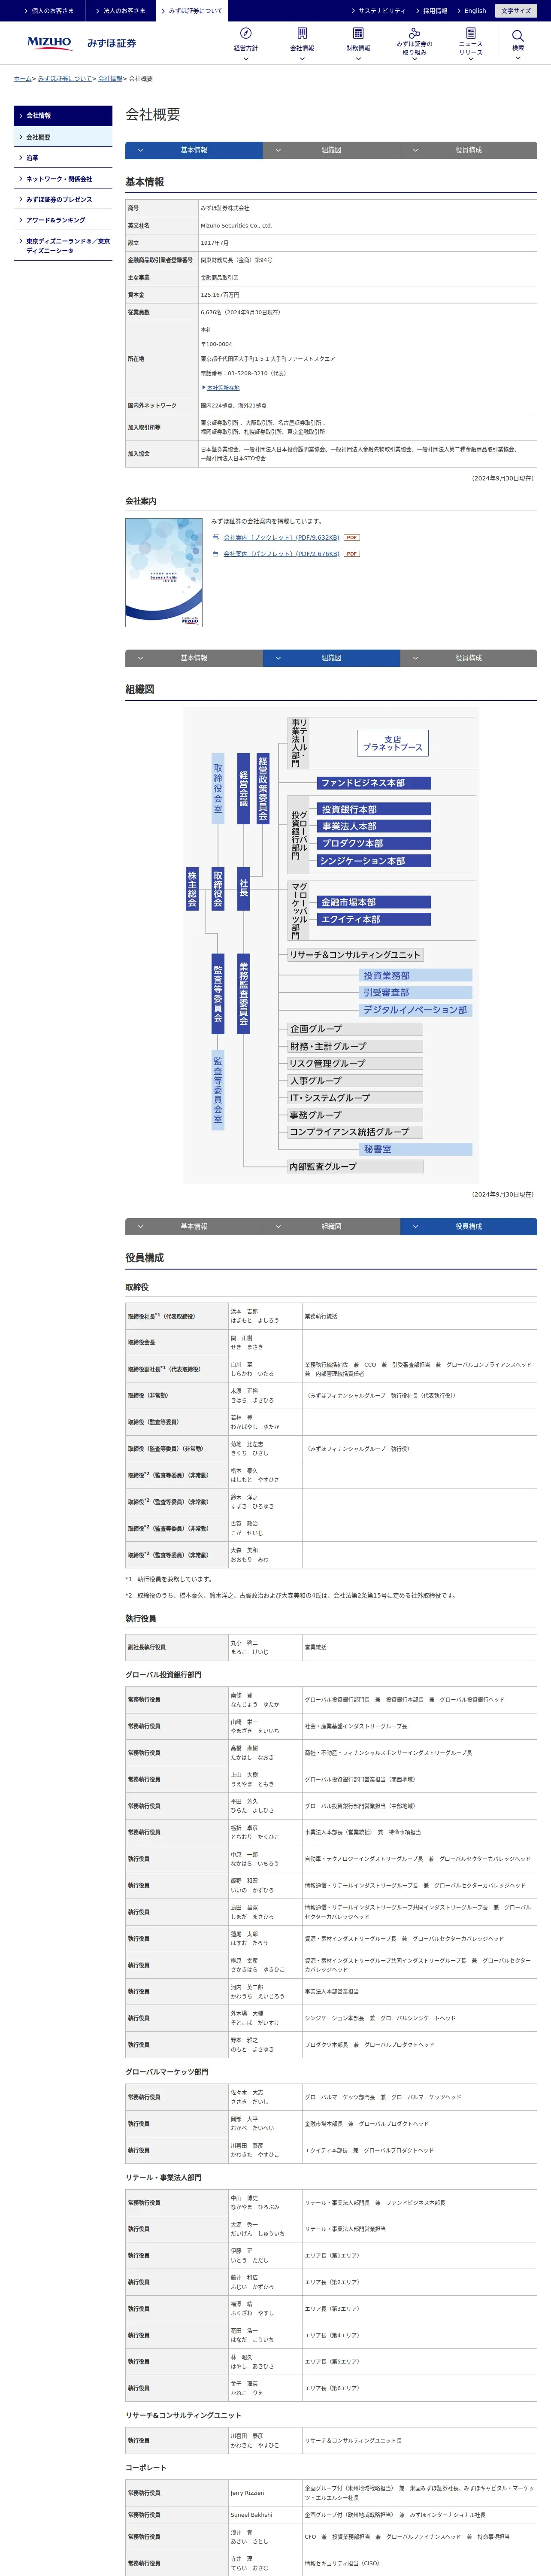Image resolution: width=551 pixels, height=2576 pixels.
Task: Click 取締役社長 name 浜本 吉郎
Action: [x=244, y=1311]
